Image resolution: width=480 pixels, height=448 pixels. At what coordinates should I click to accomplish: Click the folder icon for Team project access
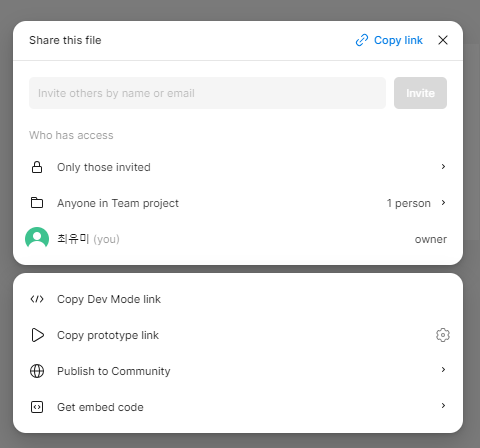pos(37,203)
